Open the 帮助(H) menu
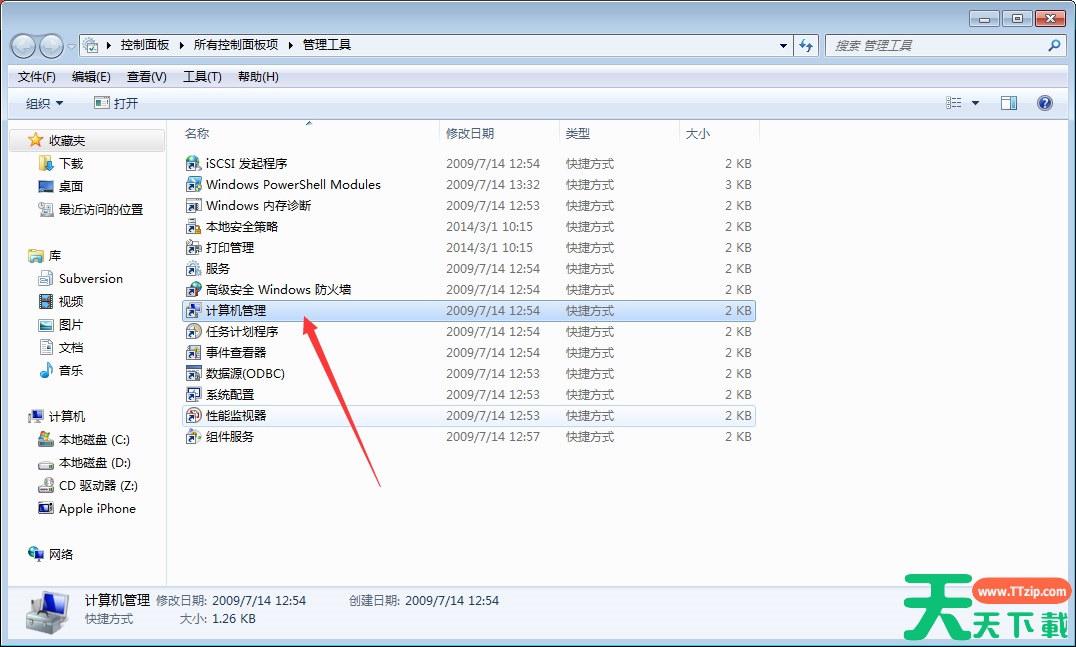The width and height of the screenshot is (1076, 647). (x=258, y=77)
